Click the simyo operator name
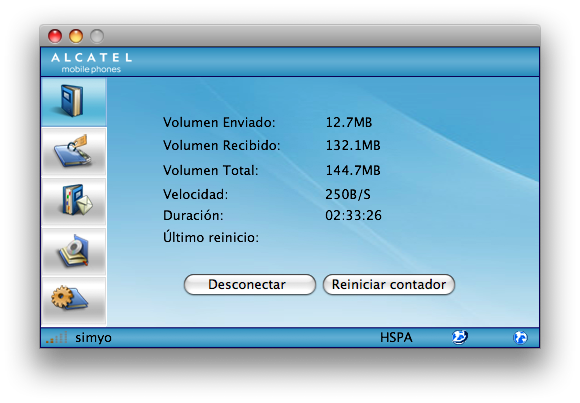This screenshot has height=403, width=580. coord(93,338)
